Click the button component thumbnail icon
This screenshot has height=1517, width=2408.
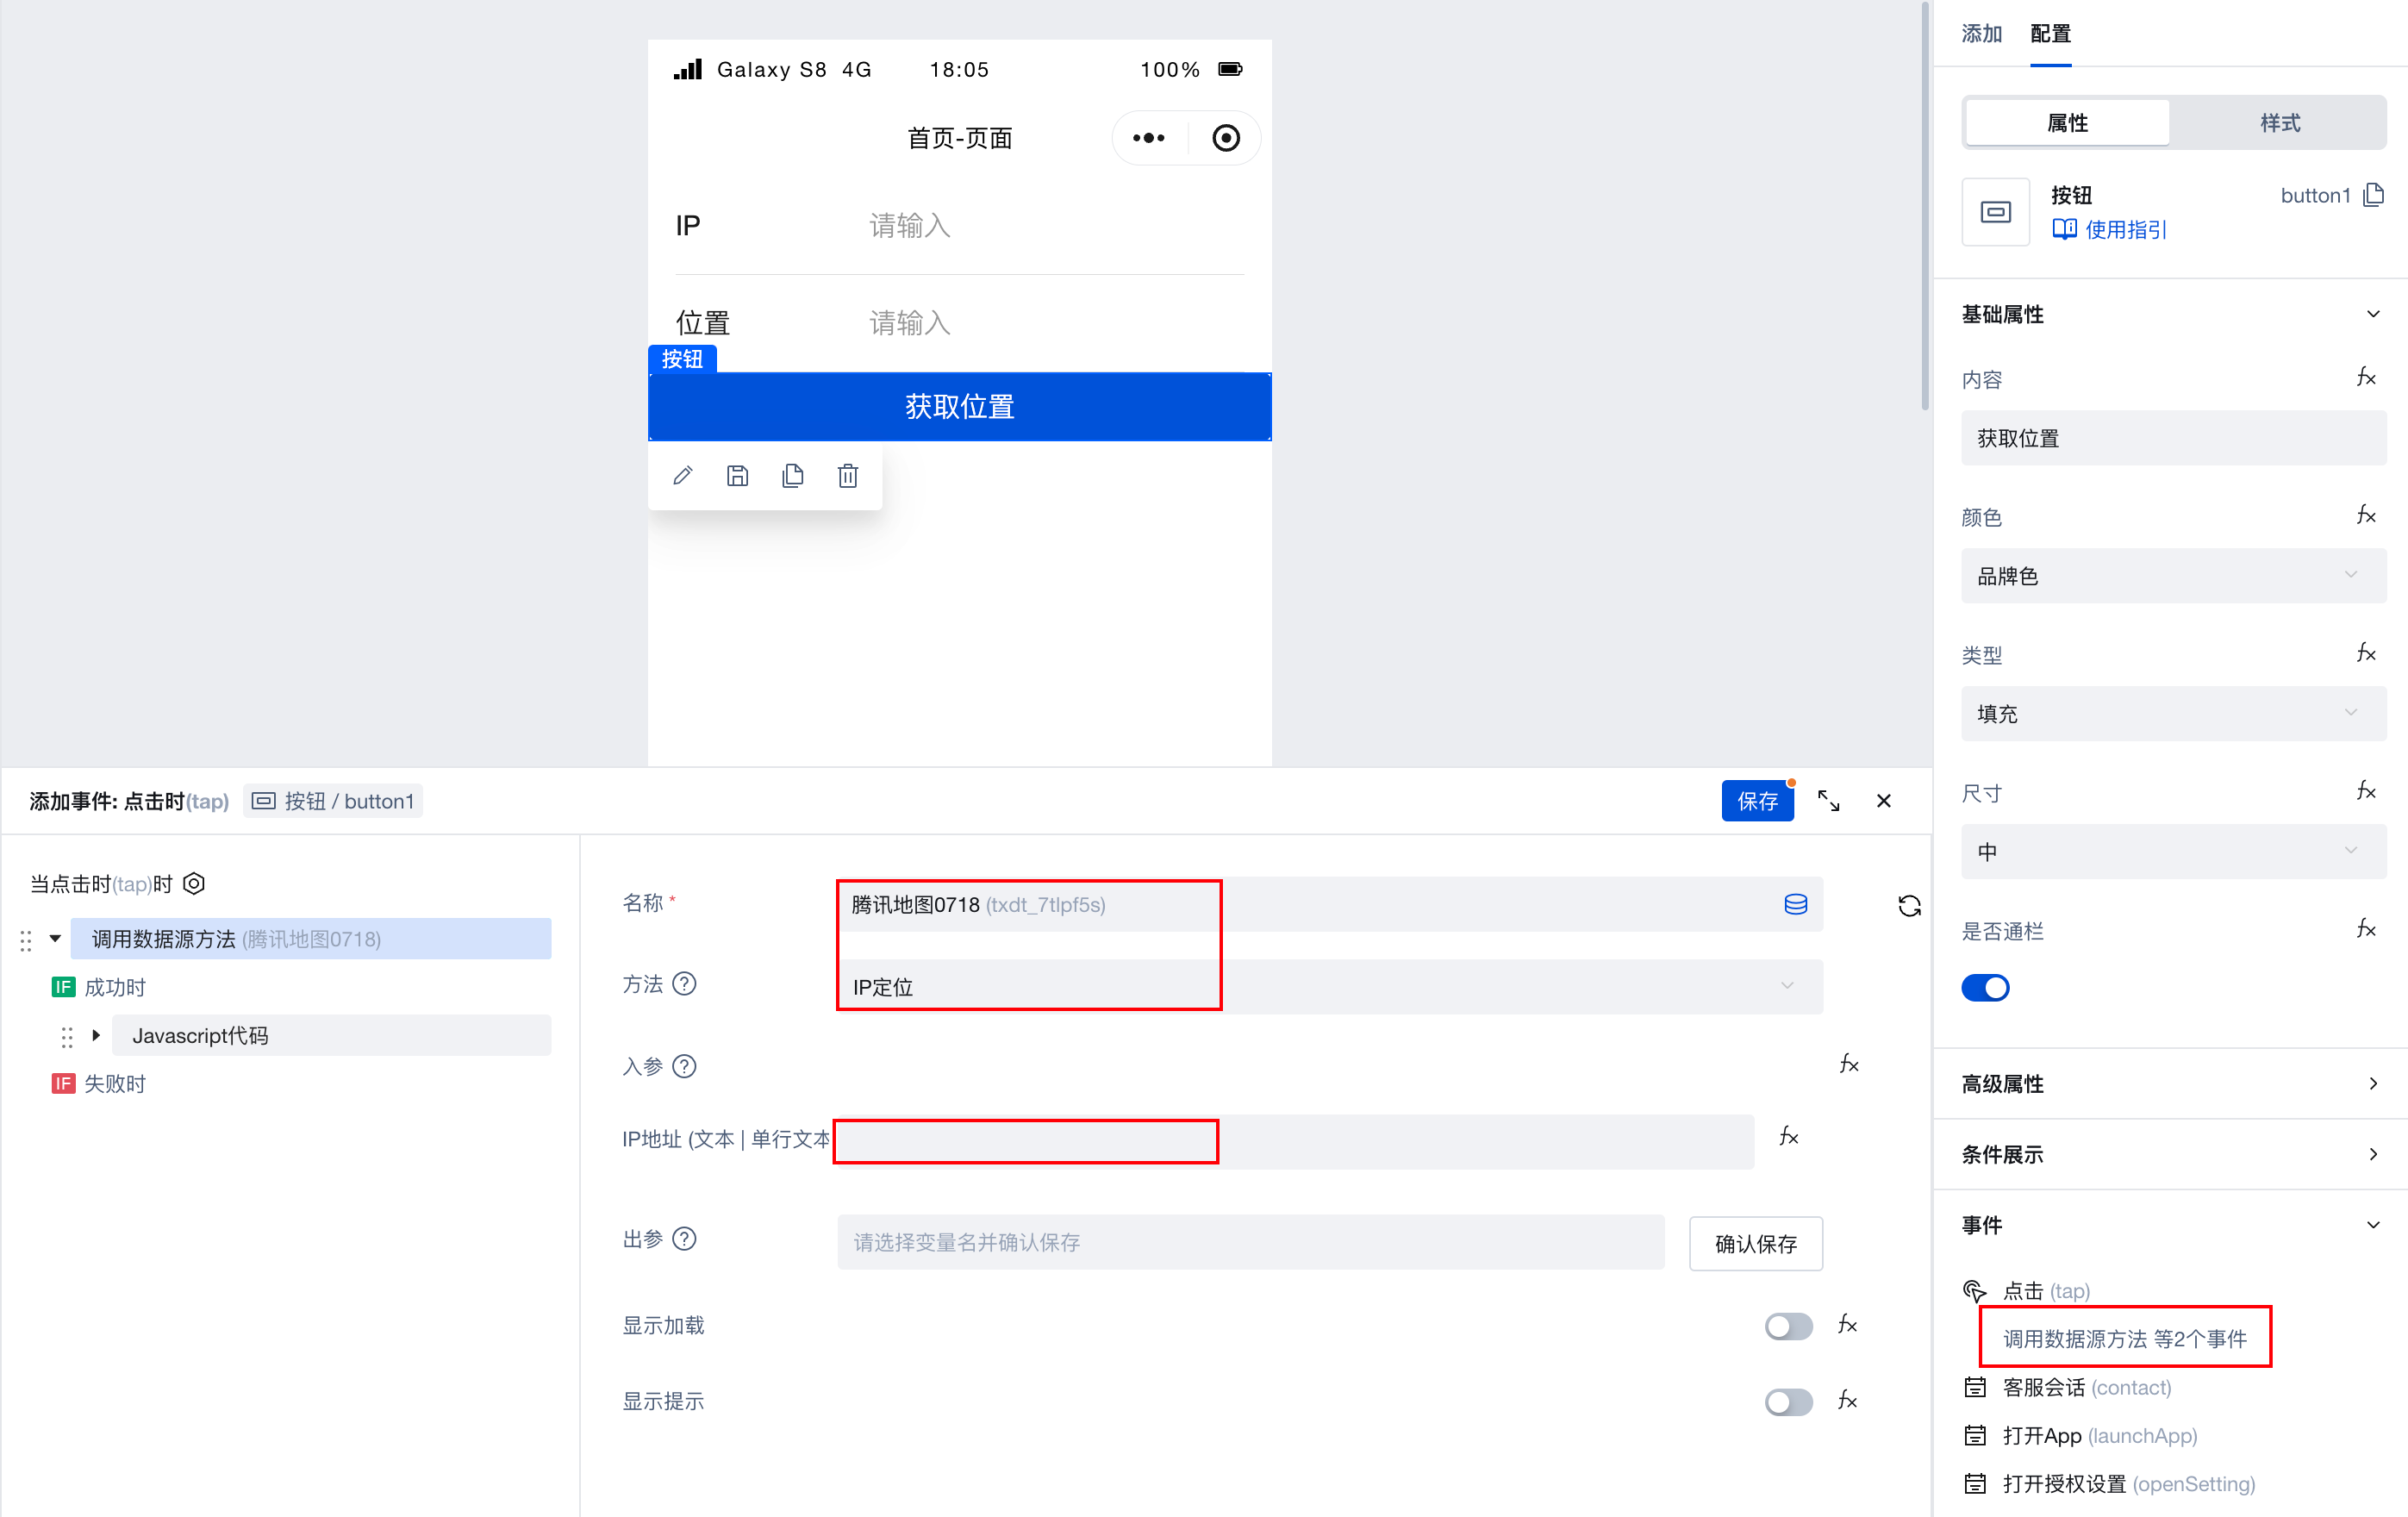pyautogui.click(x=1995, y=212)
